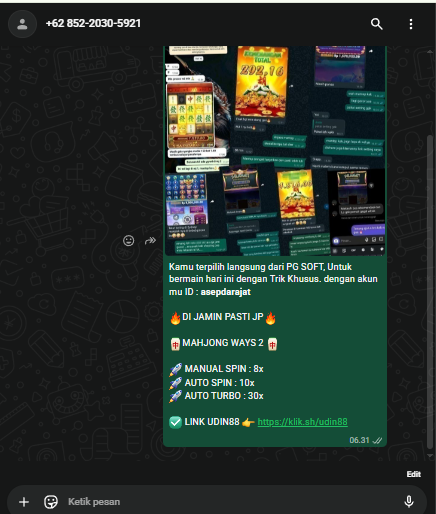Click the Edit label
The image size is (436, 514).
pos(413,474)
